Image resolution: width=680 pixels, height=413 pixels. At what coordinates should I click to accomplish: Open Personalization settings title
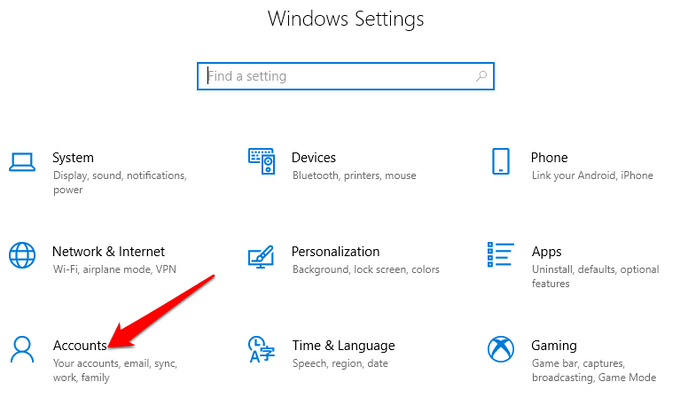coord(335,251)
